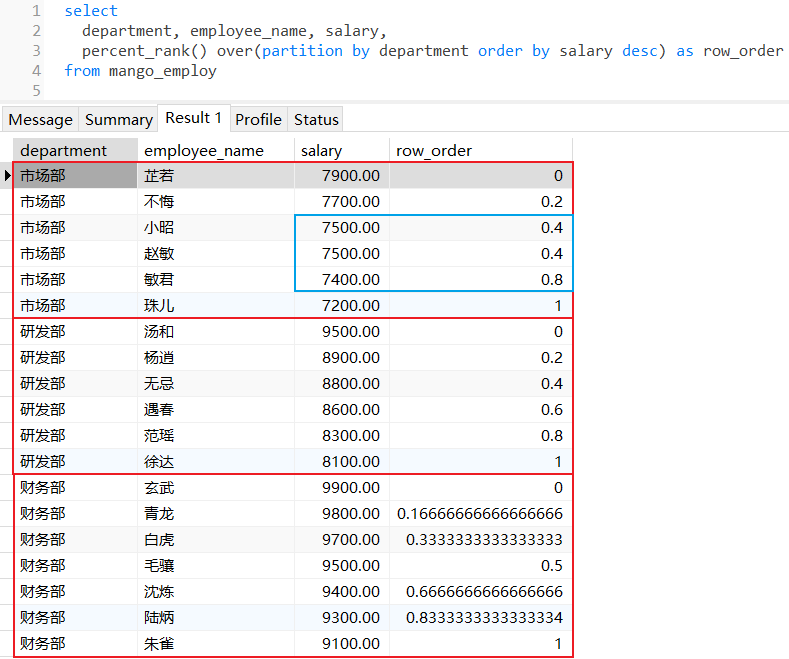Select salary cell 9900.00

[342, 487]
